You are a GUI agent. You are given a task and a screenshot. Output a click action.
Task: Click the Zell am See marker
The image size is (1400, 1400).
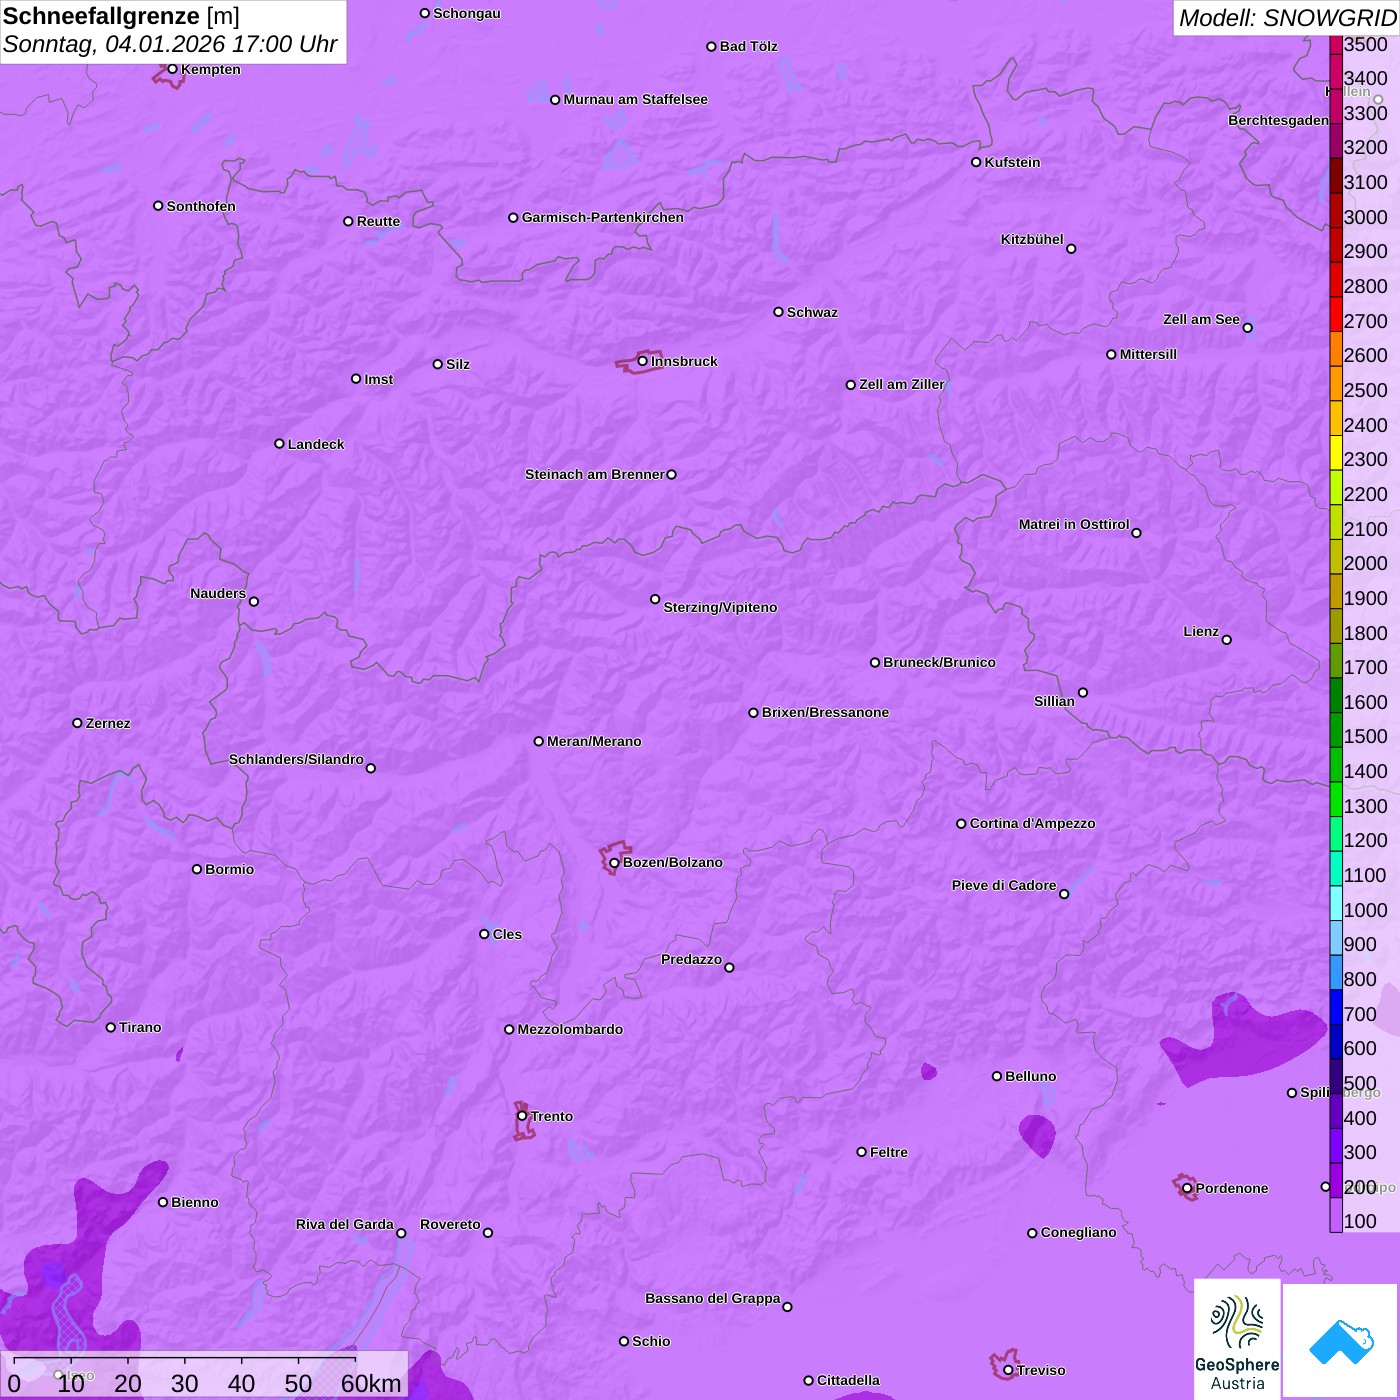[1247, 328]
